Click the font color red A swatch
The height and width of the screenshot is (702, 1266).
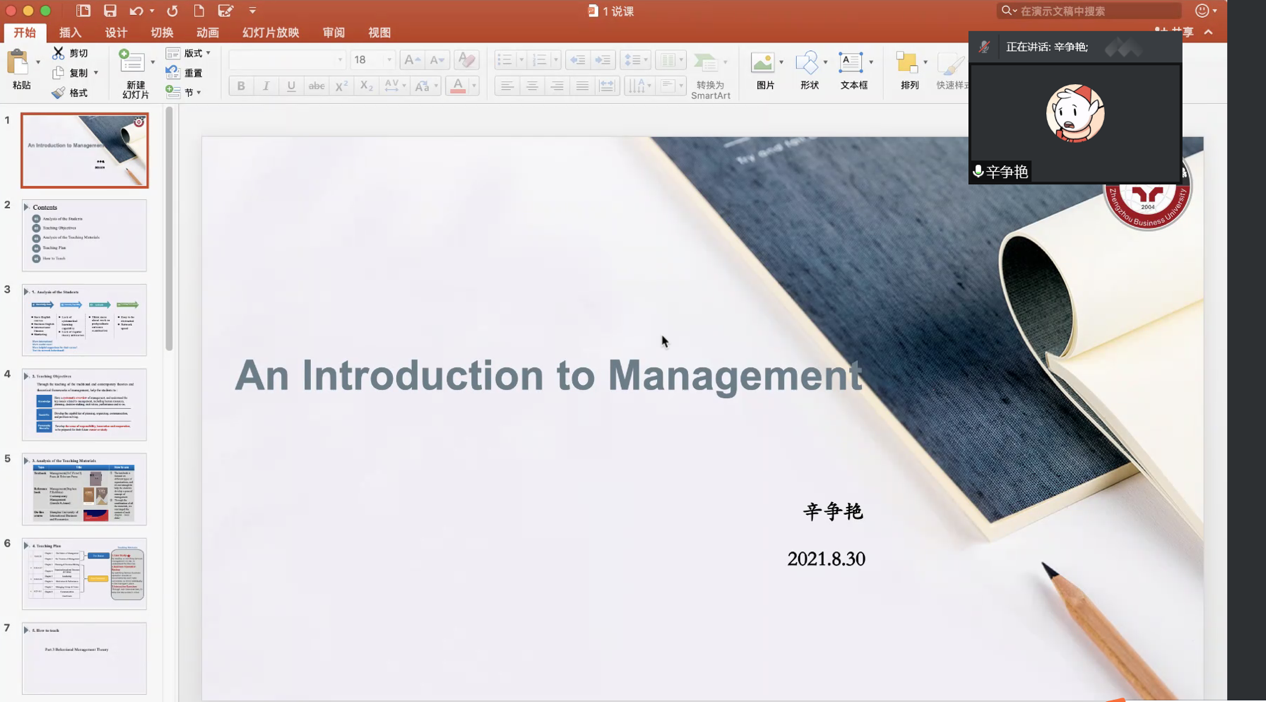pyautogui.click(x=458, y=87)
